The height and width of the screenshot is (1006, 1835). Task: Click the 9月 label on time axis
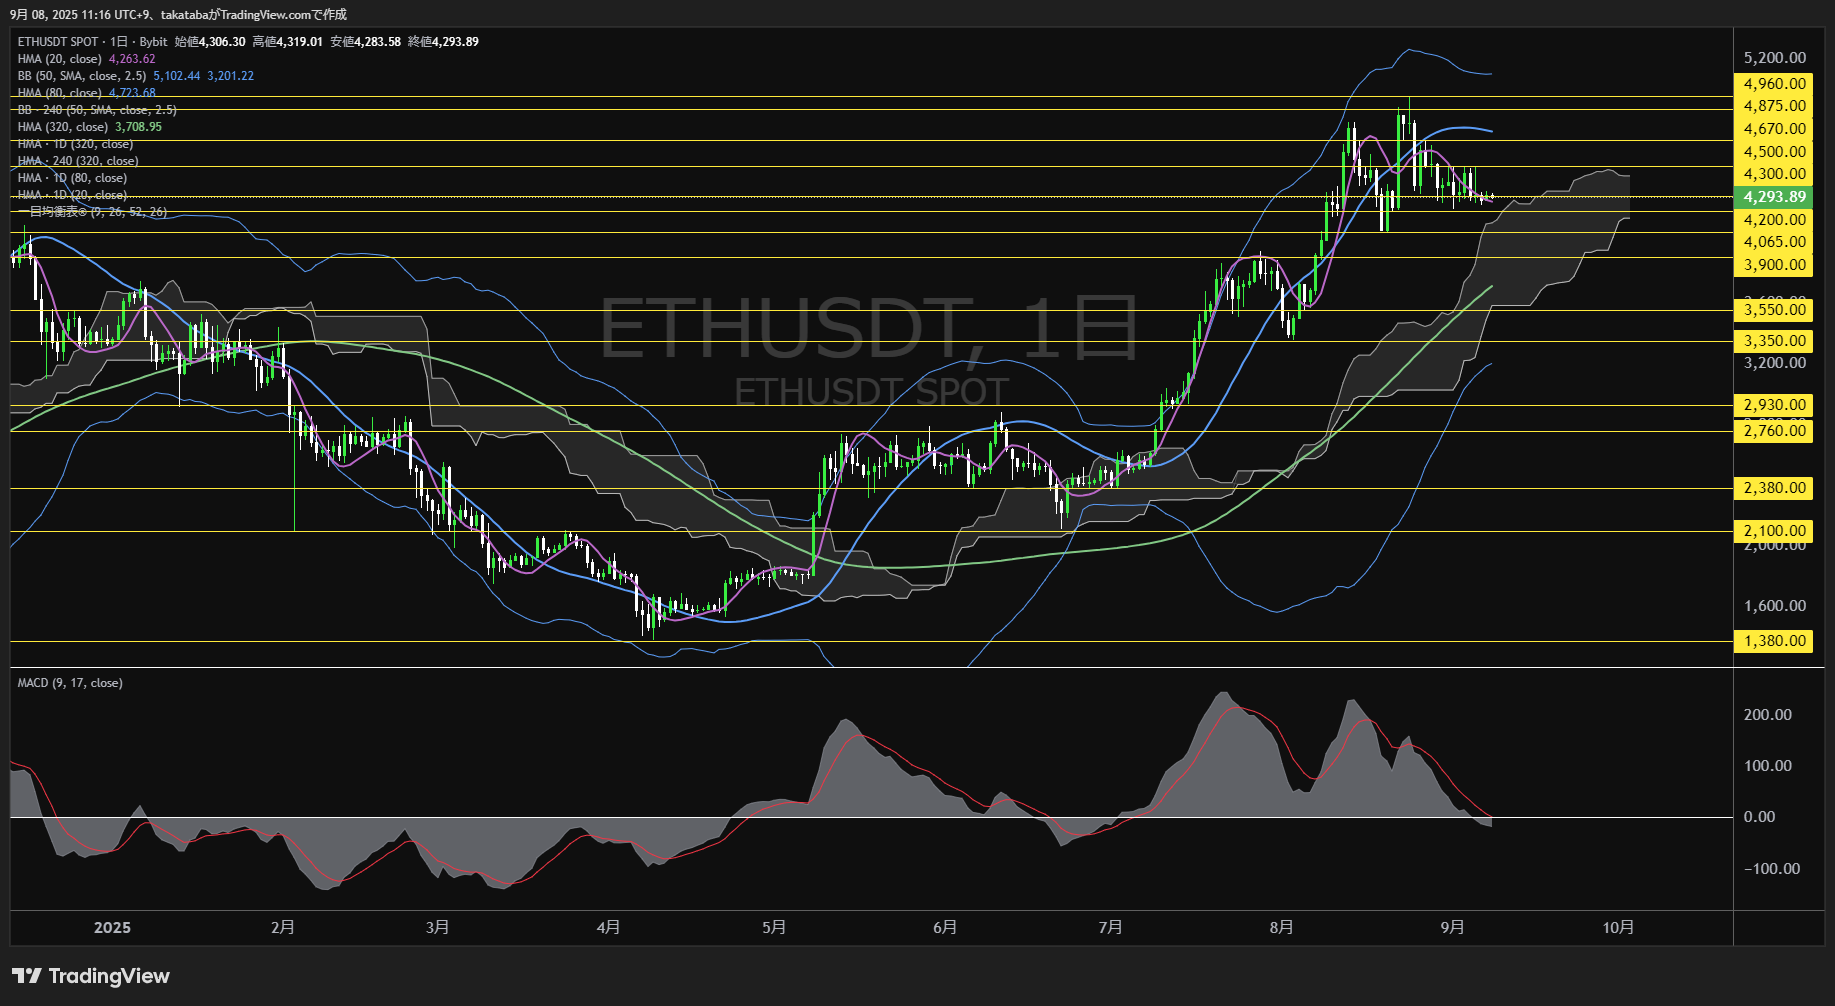tap(1453, 928)
